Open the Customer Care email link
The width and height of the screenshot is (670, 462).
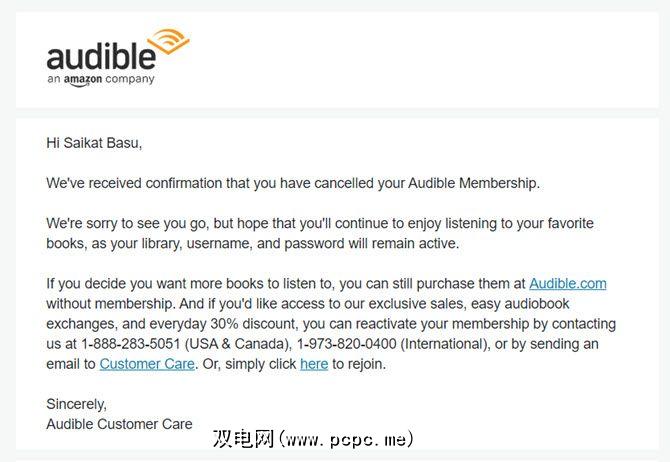click(147, 364)
